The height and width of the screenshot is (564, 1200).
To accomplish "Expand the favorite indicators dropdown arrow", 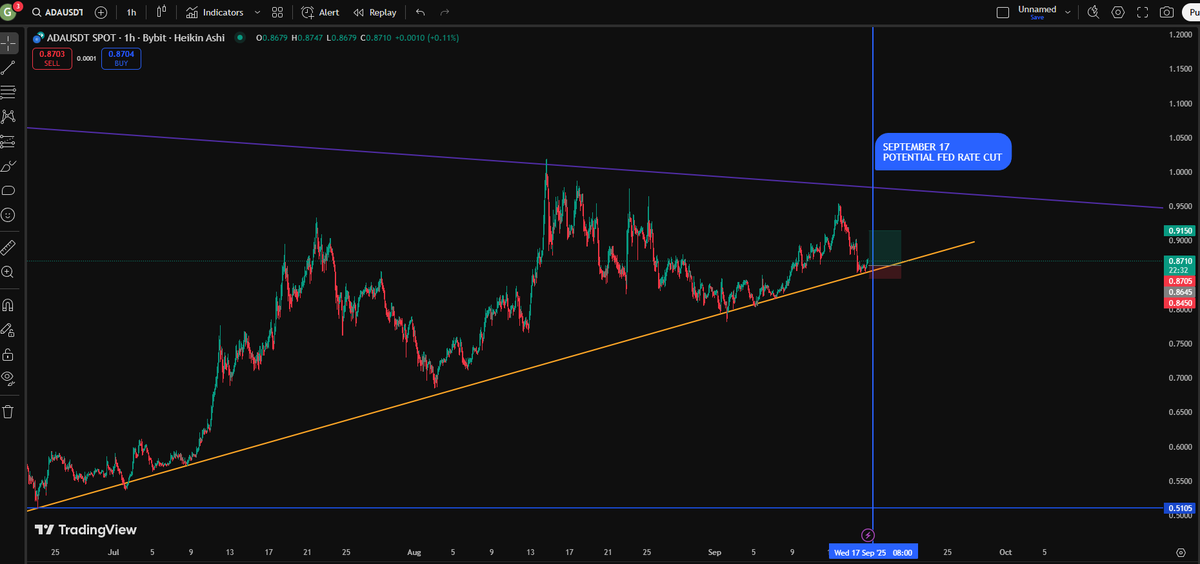I will pyautogui.click(x=257, y=12).
